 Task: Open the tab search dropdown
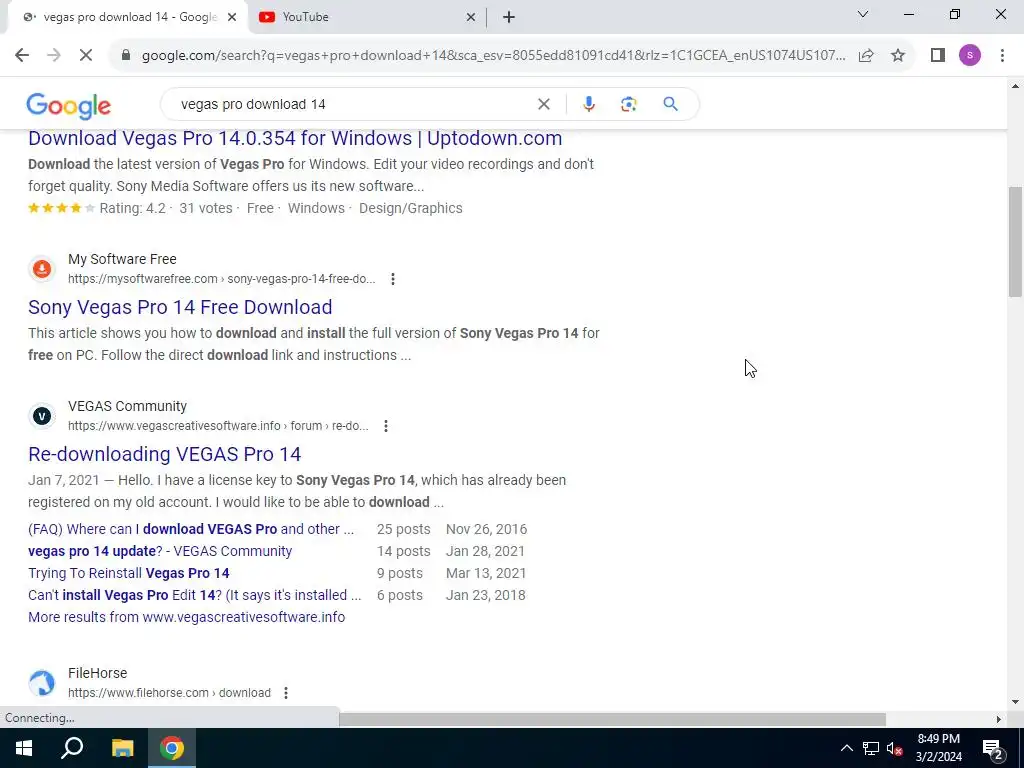pyautogui.click(x=863, y=14)
